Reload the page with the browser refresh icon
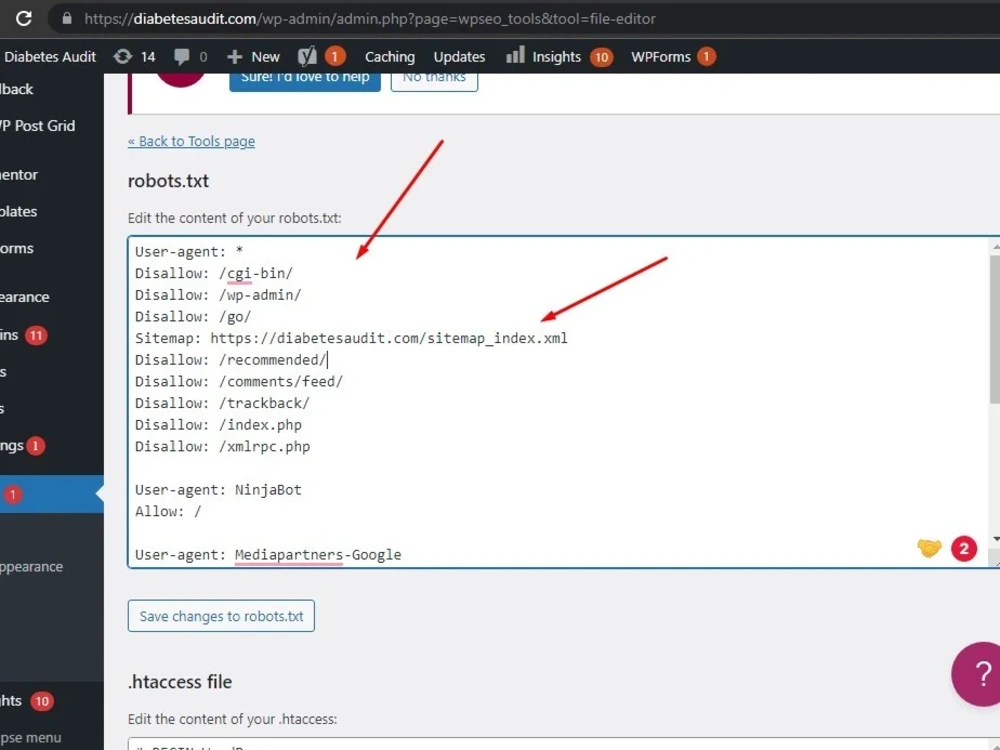This screenshot has width=1000, height=750. (x=24, y=18)
